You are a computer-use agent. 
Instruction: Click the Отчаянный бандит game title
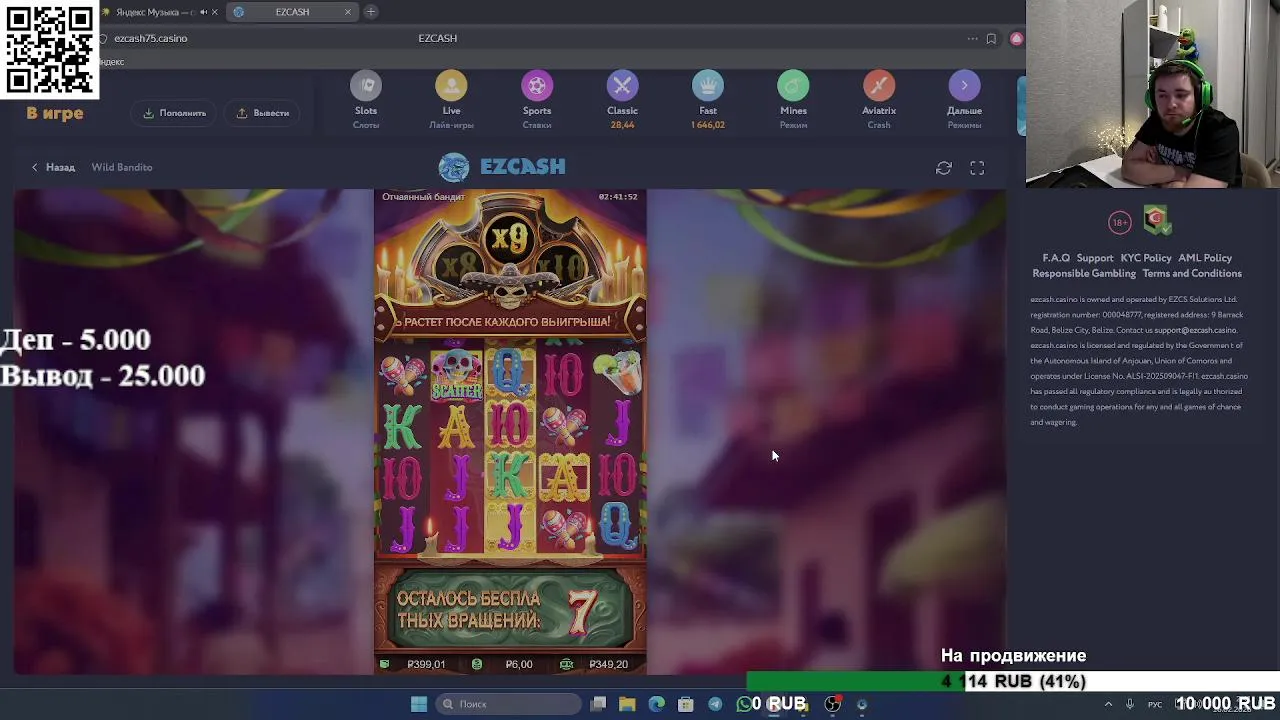(x=423, y=197)
